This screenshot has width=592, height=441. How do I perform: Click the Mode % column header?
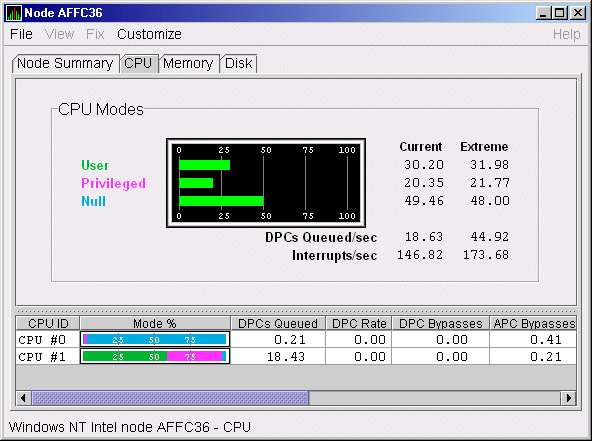click(x=155, y=324)
